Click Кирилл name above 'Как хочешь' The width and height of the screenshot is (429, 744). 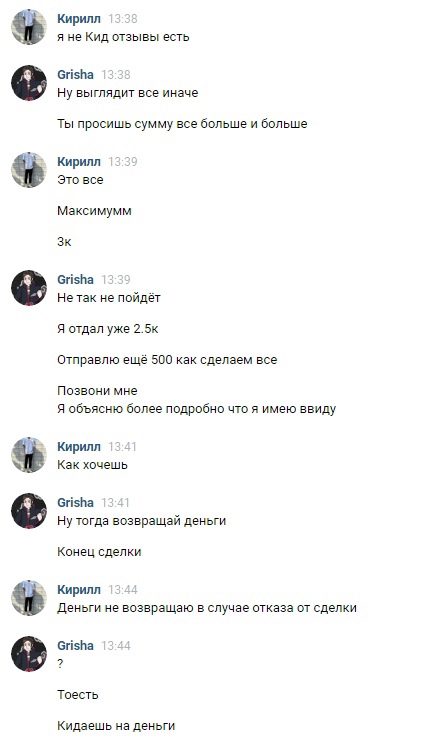(79, 447)
